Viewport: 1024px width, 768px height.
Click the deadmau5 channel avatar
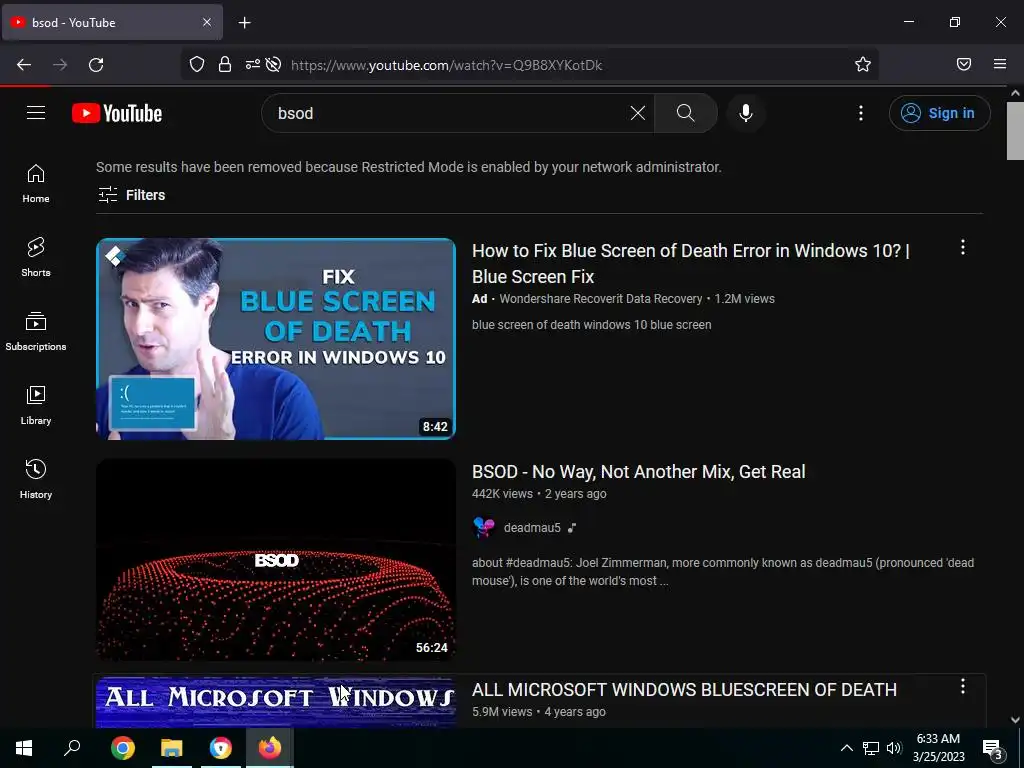pyautogui.click(x=483, y=527)
